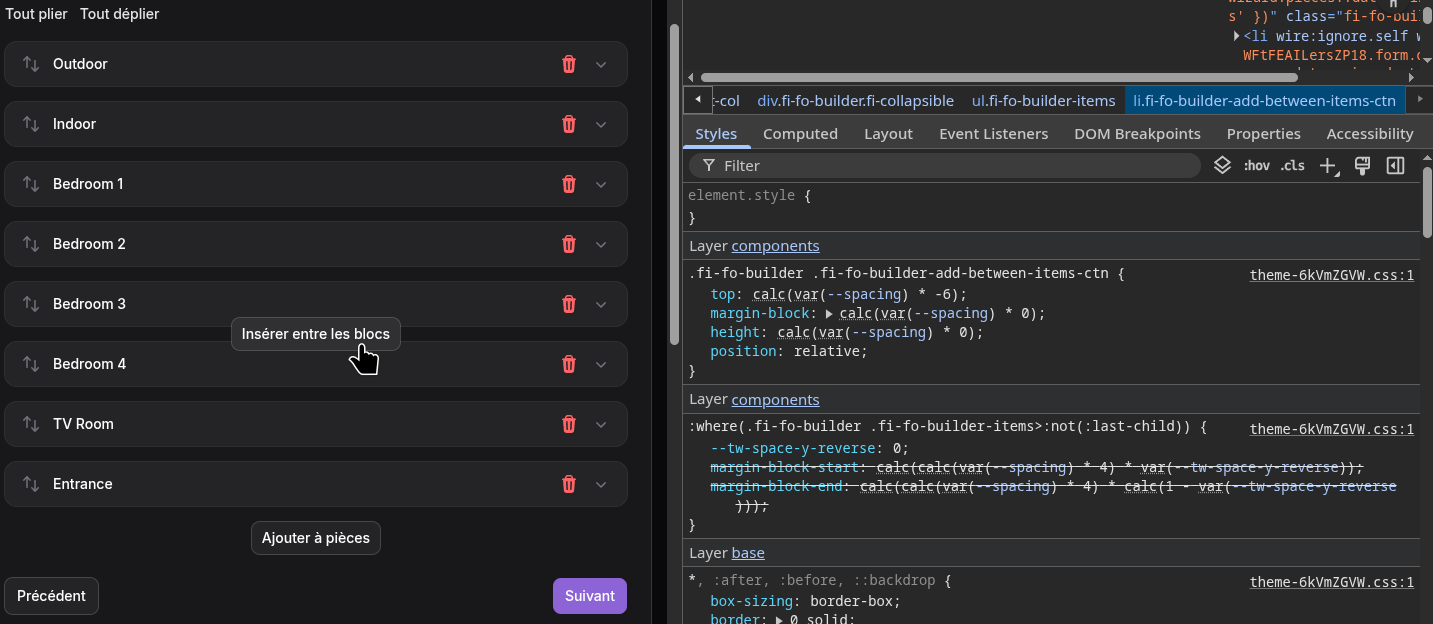
Task: Expand the margin-block shorthand triangle
Action: (x=829, y=313)
